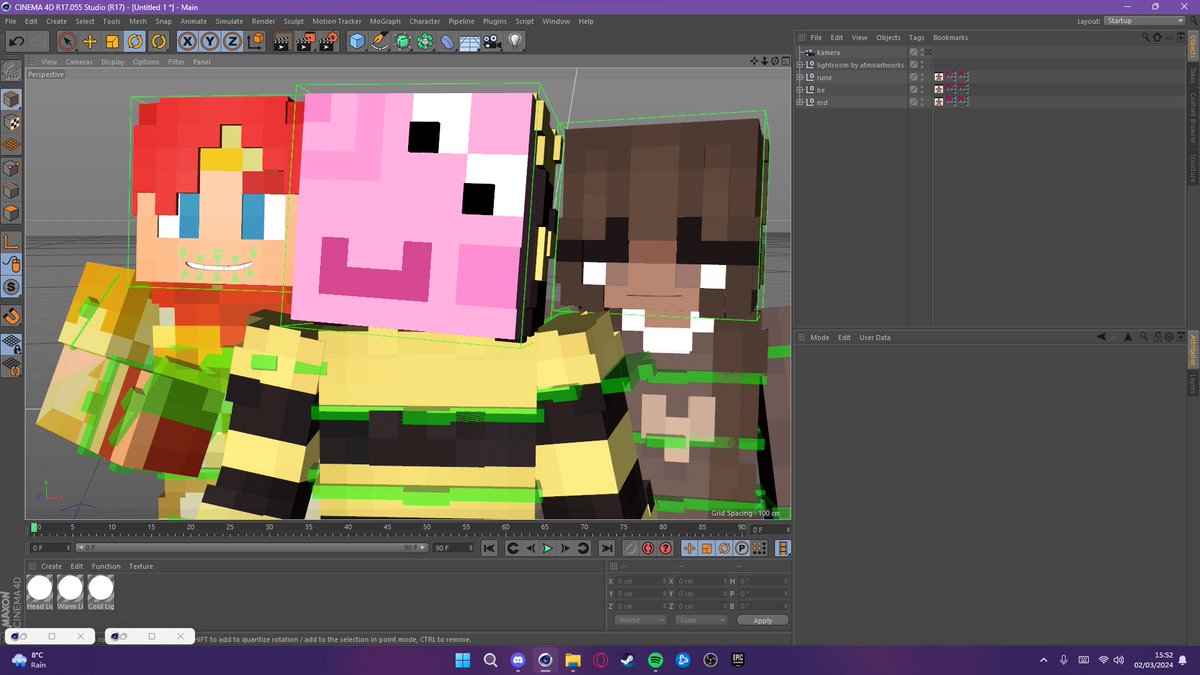Click the Apply button
1200x675 pixels.
(762, 620)
